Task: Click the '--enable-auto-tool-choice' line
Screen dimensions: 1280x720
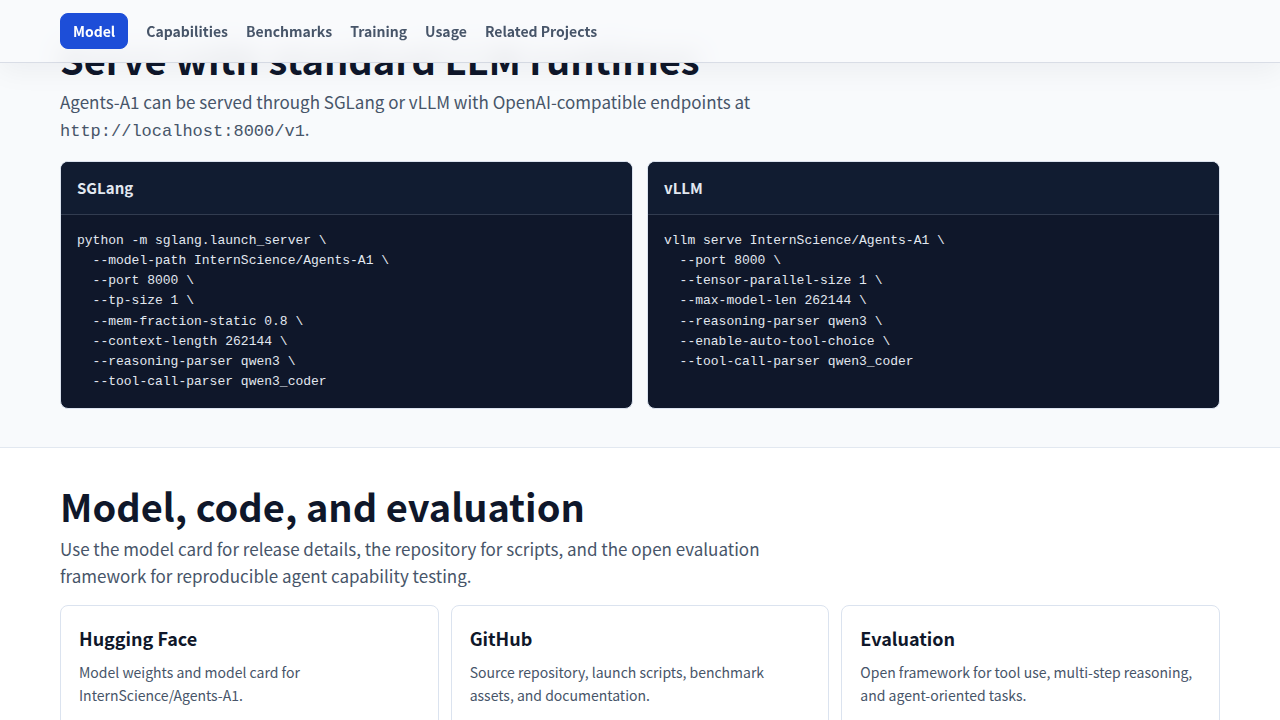Action: [785, 341]
